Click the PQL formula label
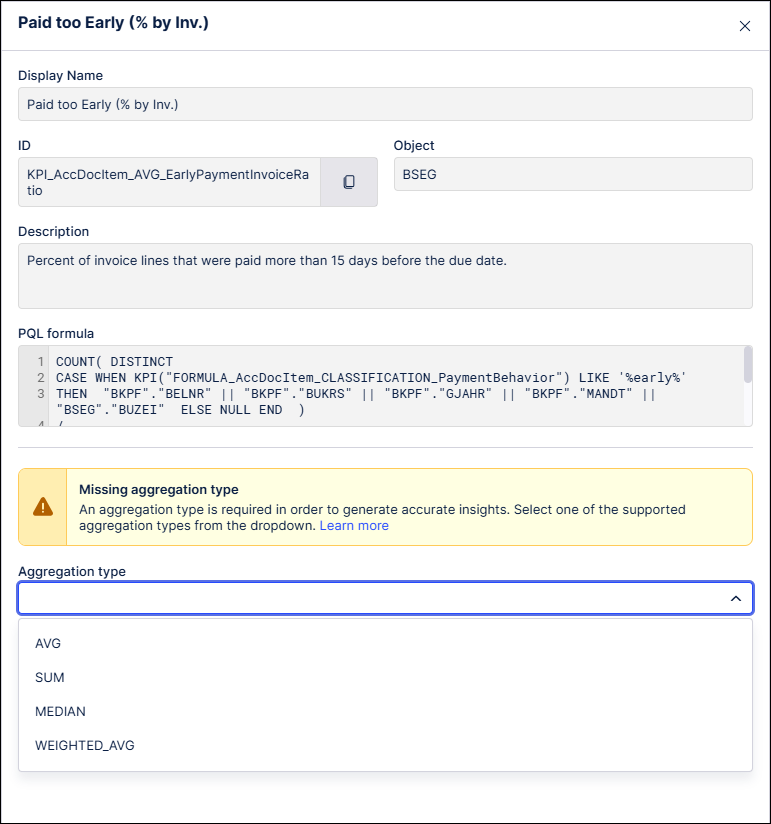The image size is (771, 824). pyautogui.click(x=56, y=333)
